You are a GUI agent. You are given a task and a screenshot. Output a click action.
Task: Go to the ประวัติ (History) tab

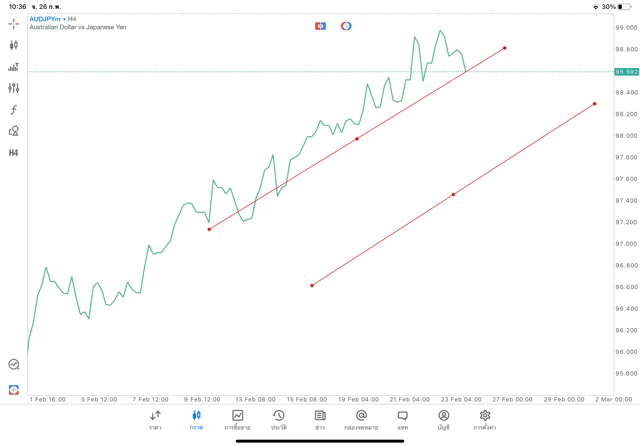coord(279,420)
